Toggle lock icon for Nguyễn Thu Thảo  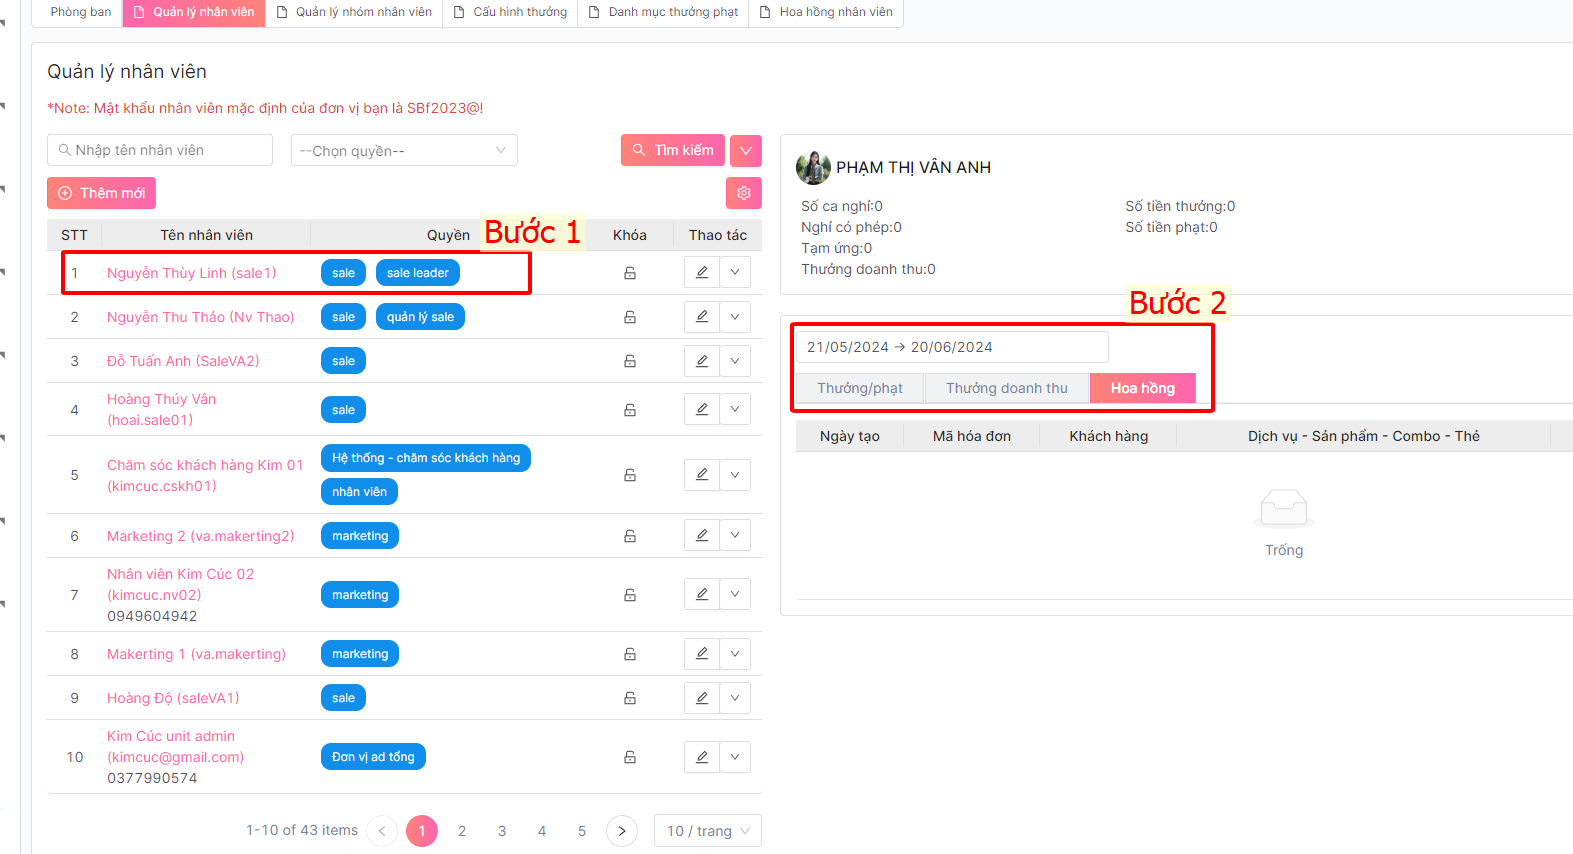coord(630,317)
